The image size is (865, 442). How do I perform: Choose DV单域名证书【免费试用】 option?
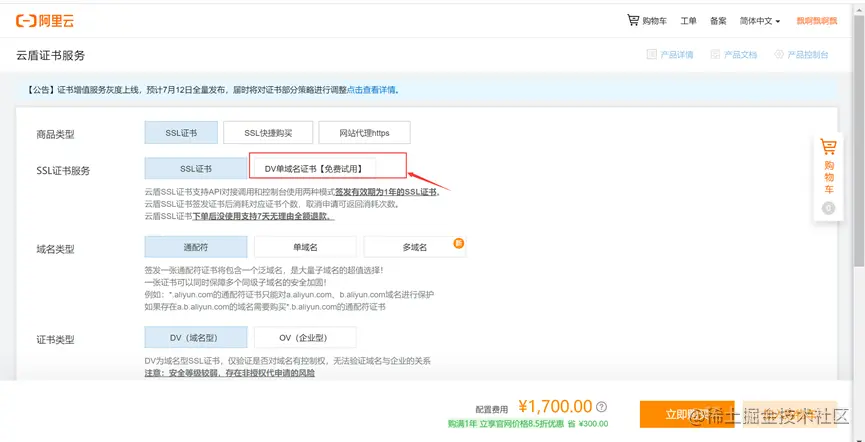click(x=313, y=168)
